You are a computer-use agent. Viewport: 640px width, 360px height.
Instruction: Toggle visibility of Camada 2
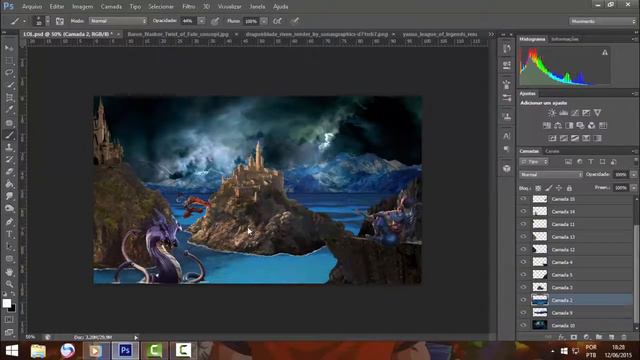tap(523, 300)
